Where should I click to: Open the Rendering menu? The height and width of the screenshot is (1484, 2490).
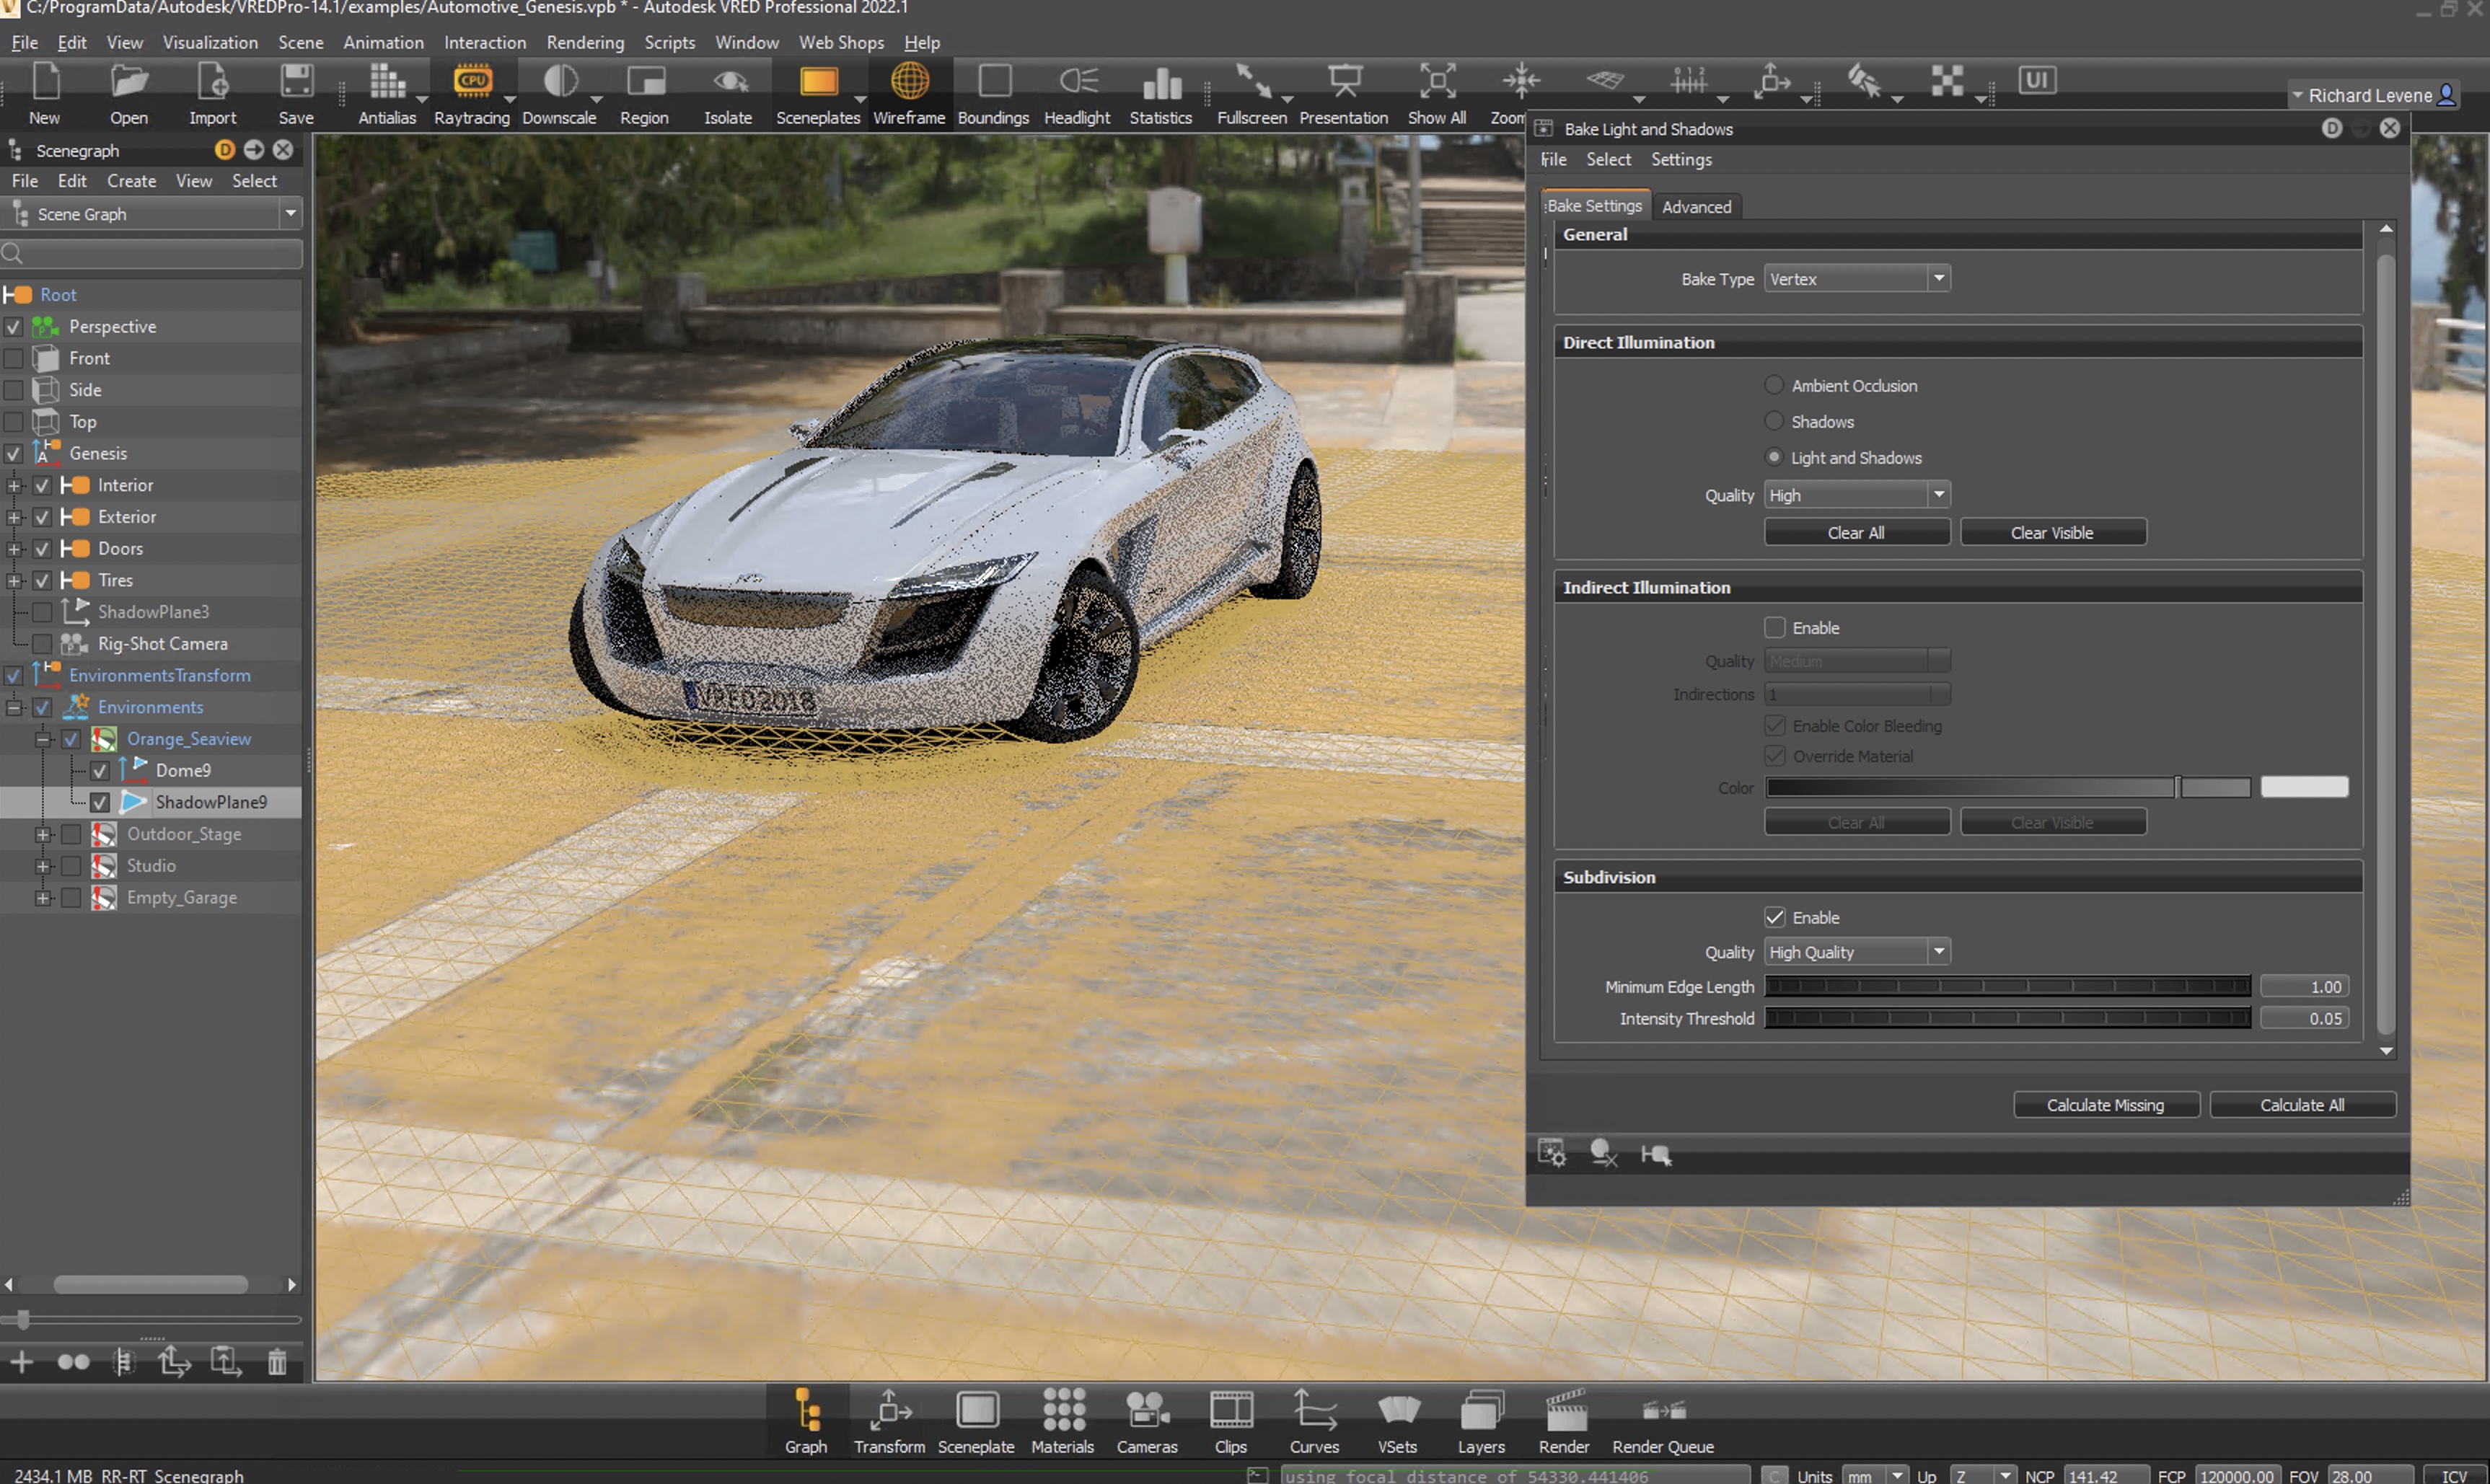[585, 42]
